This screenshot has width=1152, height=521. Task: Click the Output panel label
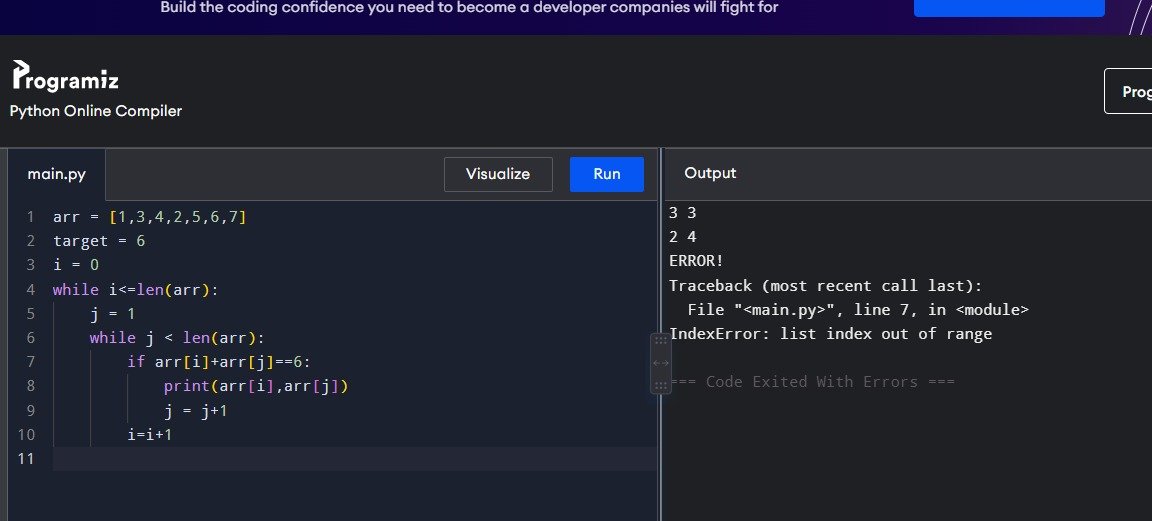tap(710, 173)
